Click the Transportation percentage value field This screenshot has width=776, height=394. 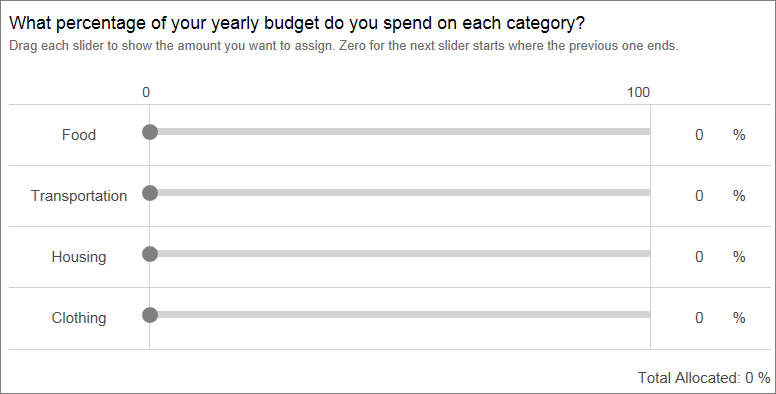pyautogui.click(x=699, y=196)
